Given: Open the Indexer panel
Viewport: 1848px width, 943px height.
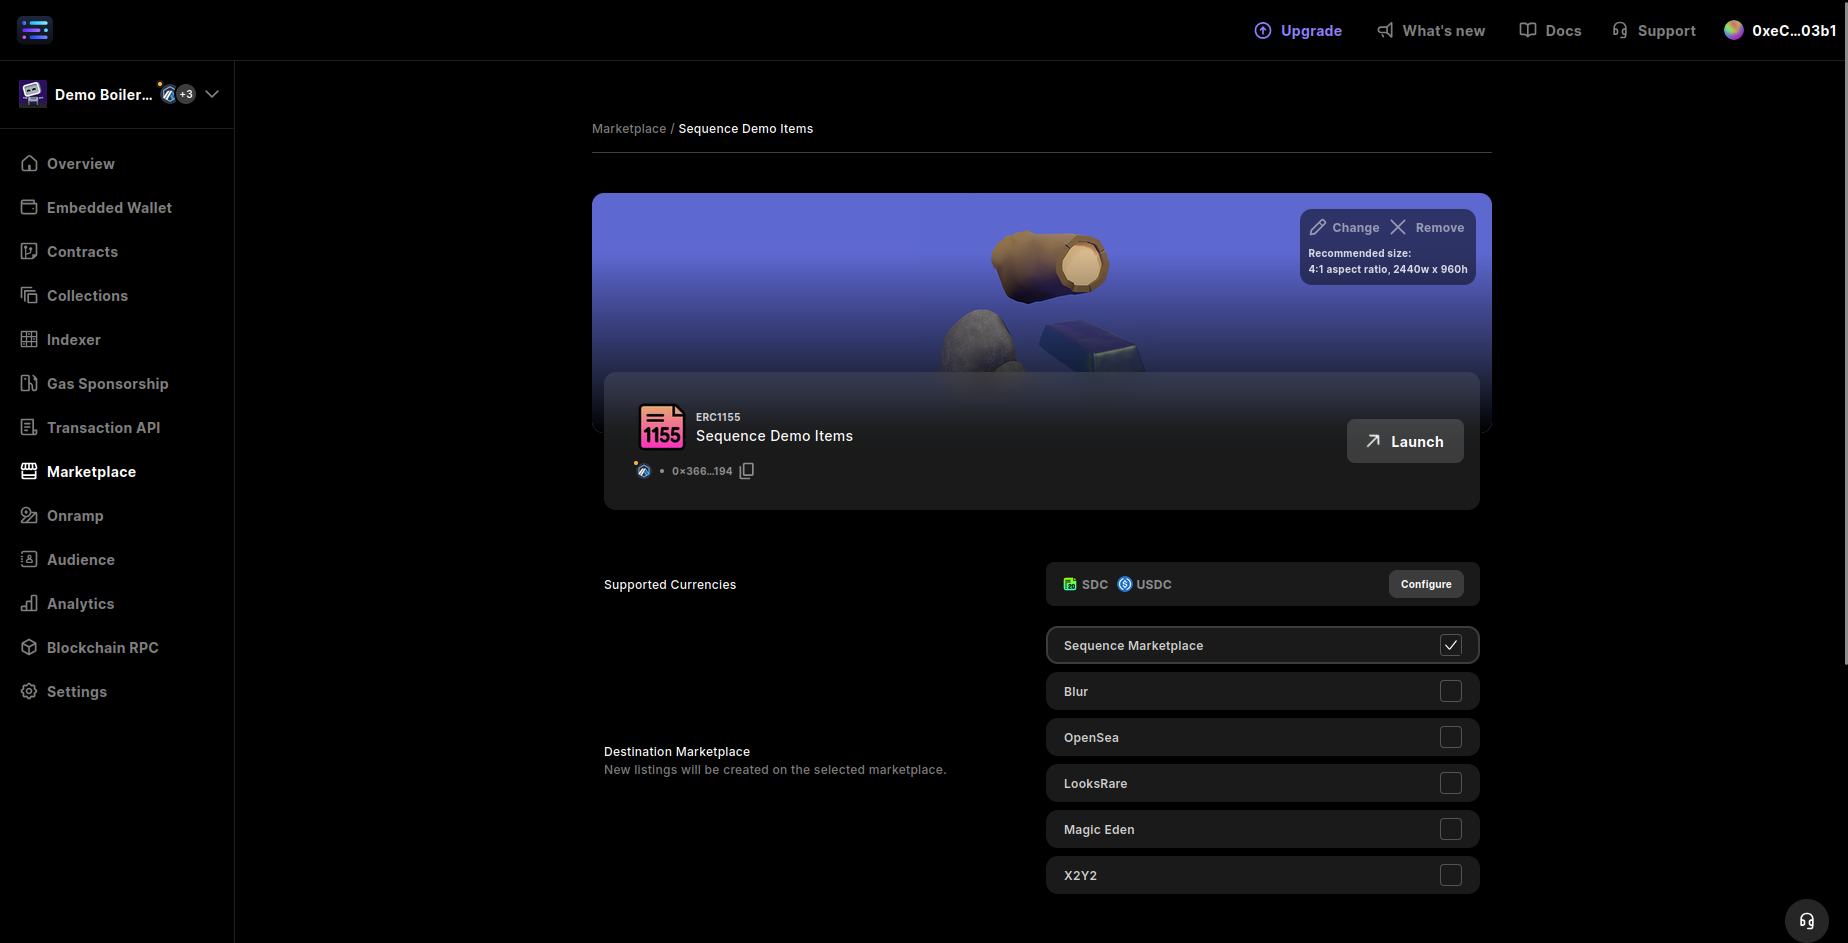Looking at the screenshot, I should click(73, 339).
